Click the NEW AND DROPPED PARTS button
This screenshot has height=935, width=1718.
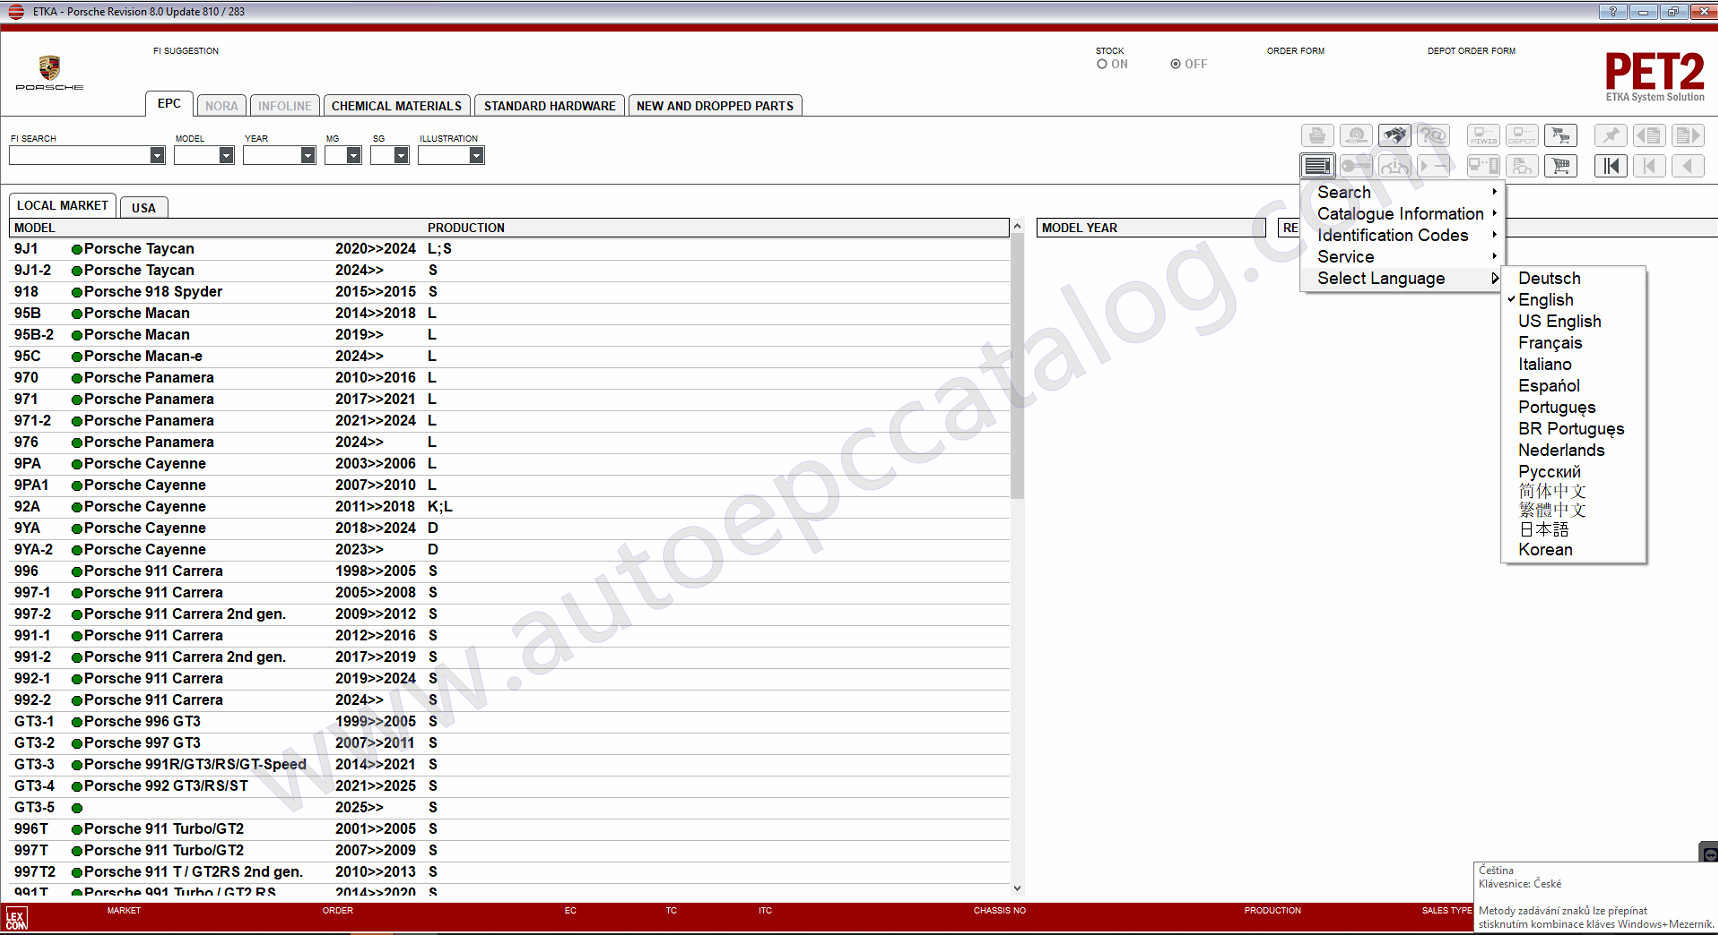[714, 106]
